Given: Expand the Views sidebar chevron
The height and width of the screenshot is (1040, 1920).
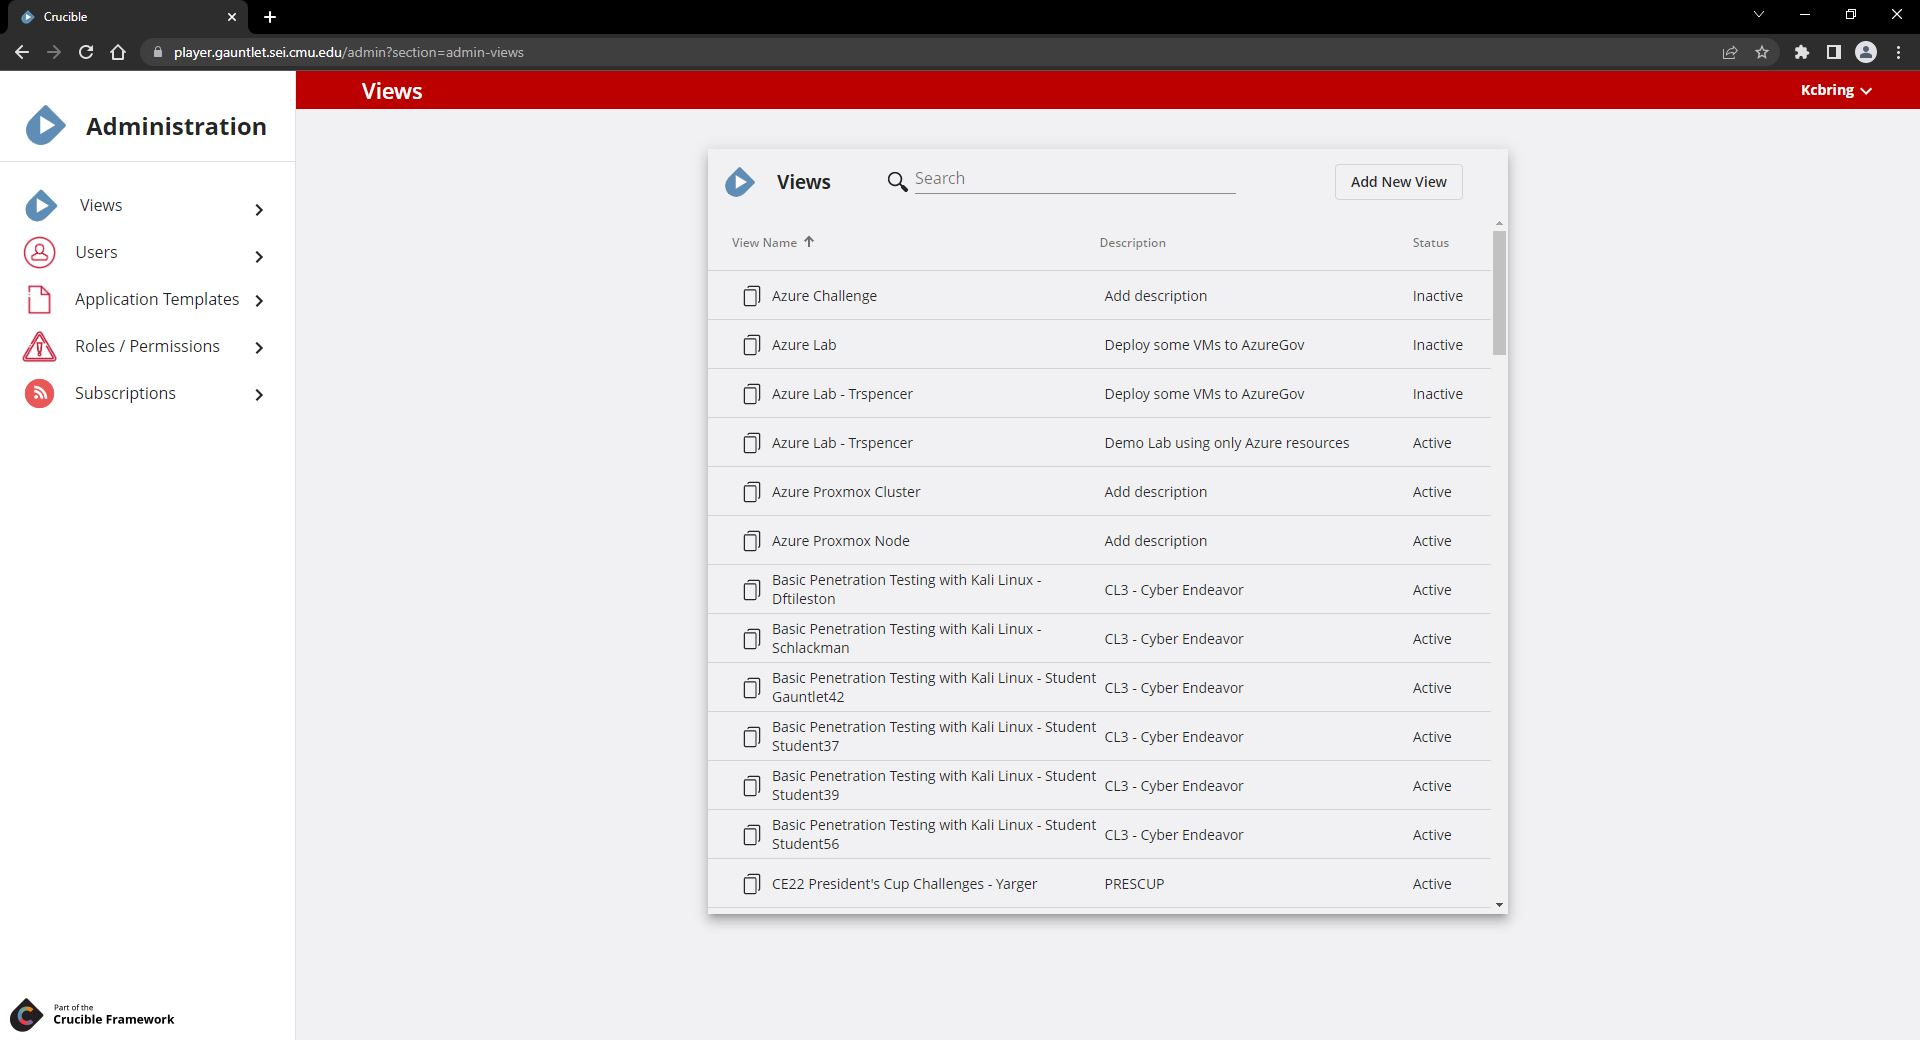Looking at the screenshot, I should coord(259,209).
